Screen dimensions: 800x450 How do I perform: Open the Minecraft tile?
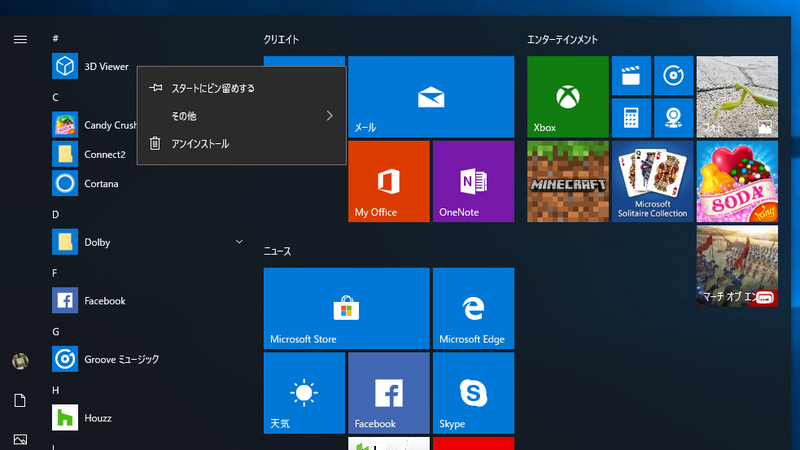point(568,182)
